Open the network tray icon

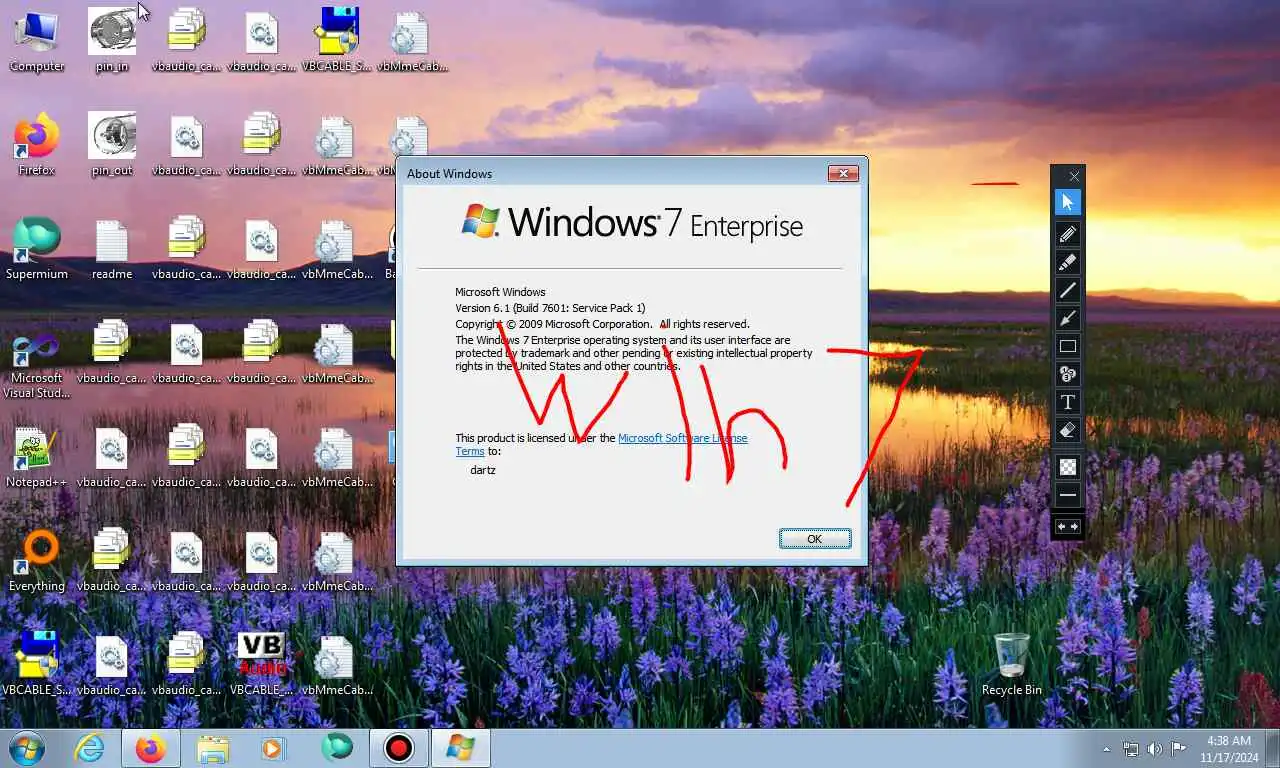click(1131, 749)
